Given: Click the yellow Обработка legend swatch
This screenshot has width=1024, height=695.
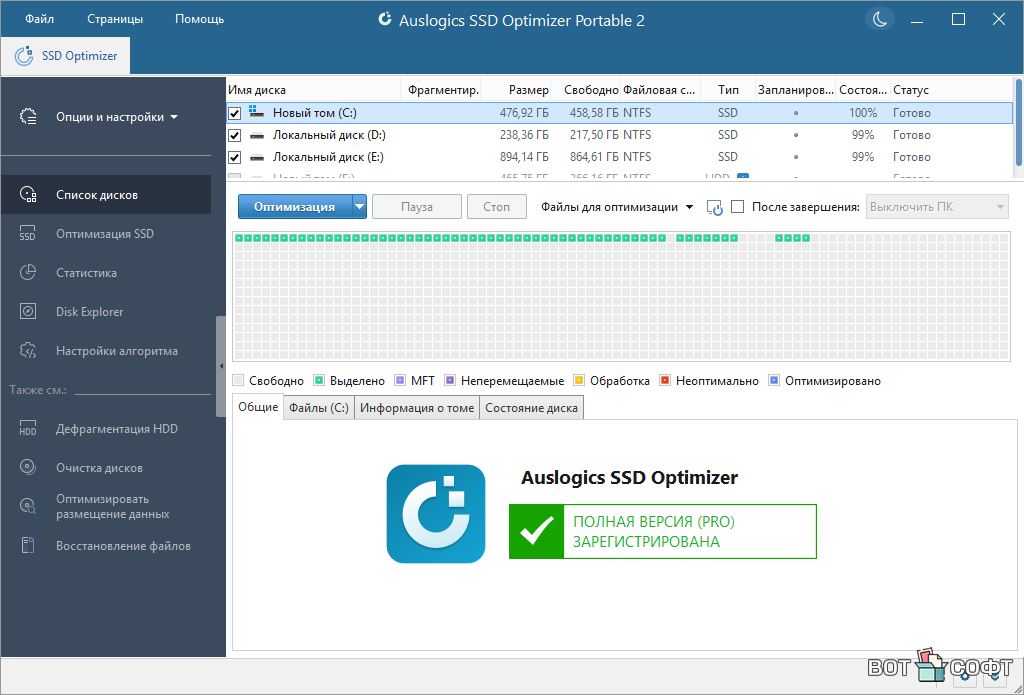Looking at the screenshot, I should point(579,380).
